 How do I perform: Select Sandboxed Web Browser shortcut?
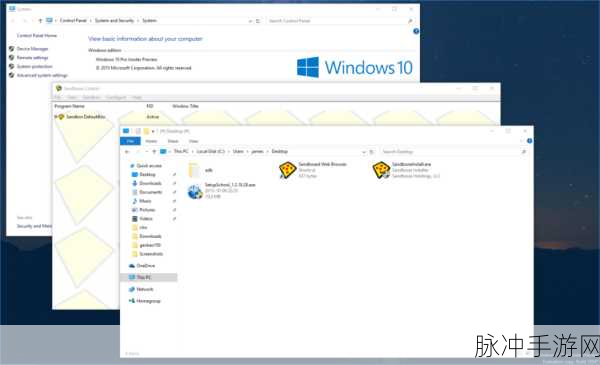click(x=313, y=170)
